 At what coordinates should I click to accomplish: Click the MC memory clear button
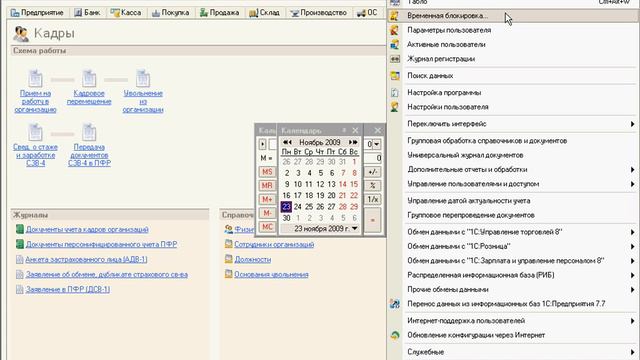pos(267,227)
